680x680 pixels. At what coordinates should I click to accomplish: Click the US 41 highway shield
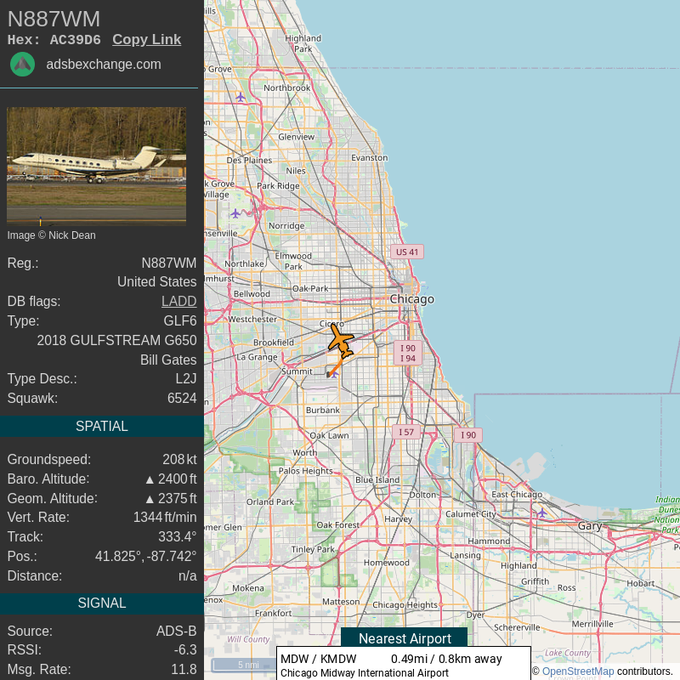[407, 252]
